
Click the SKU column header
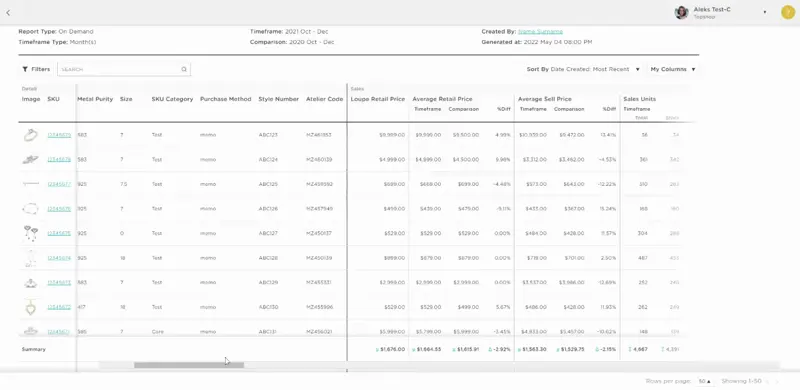pos(54,99)
